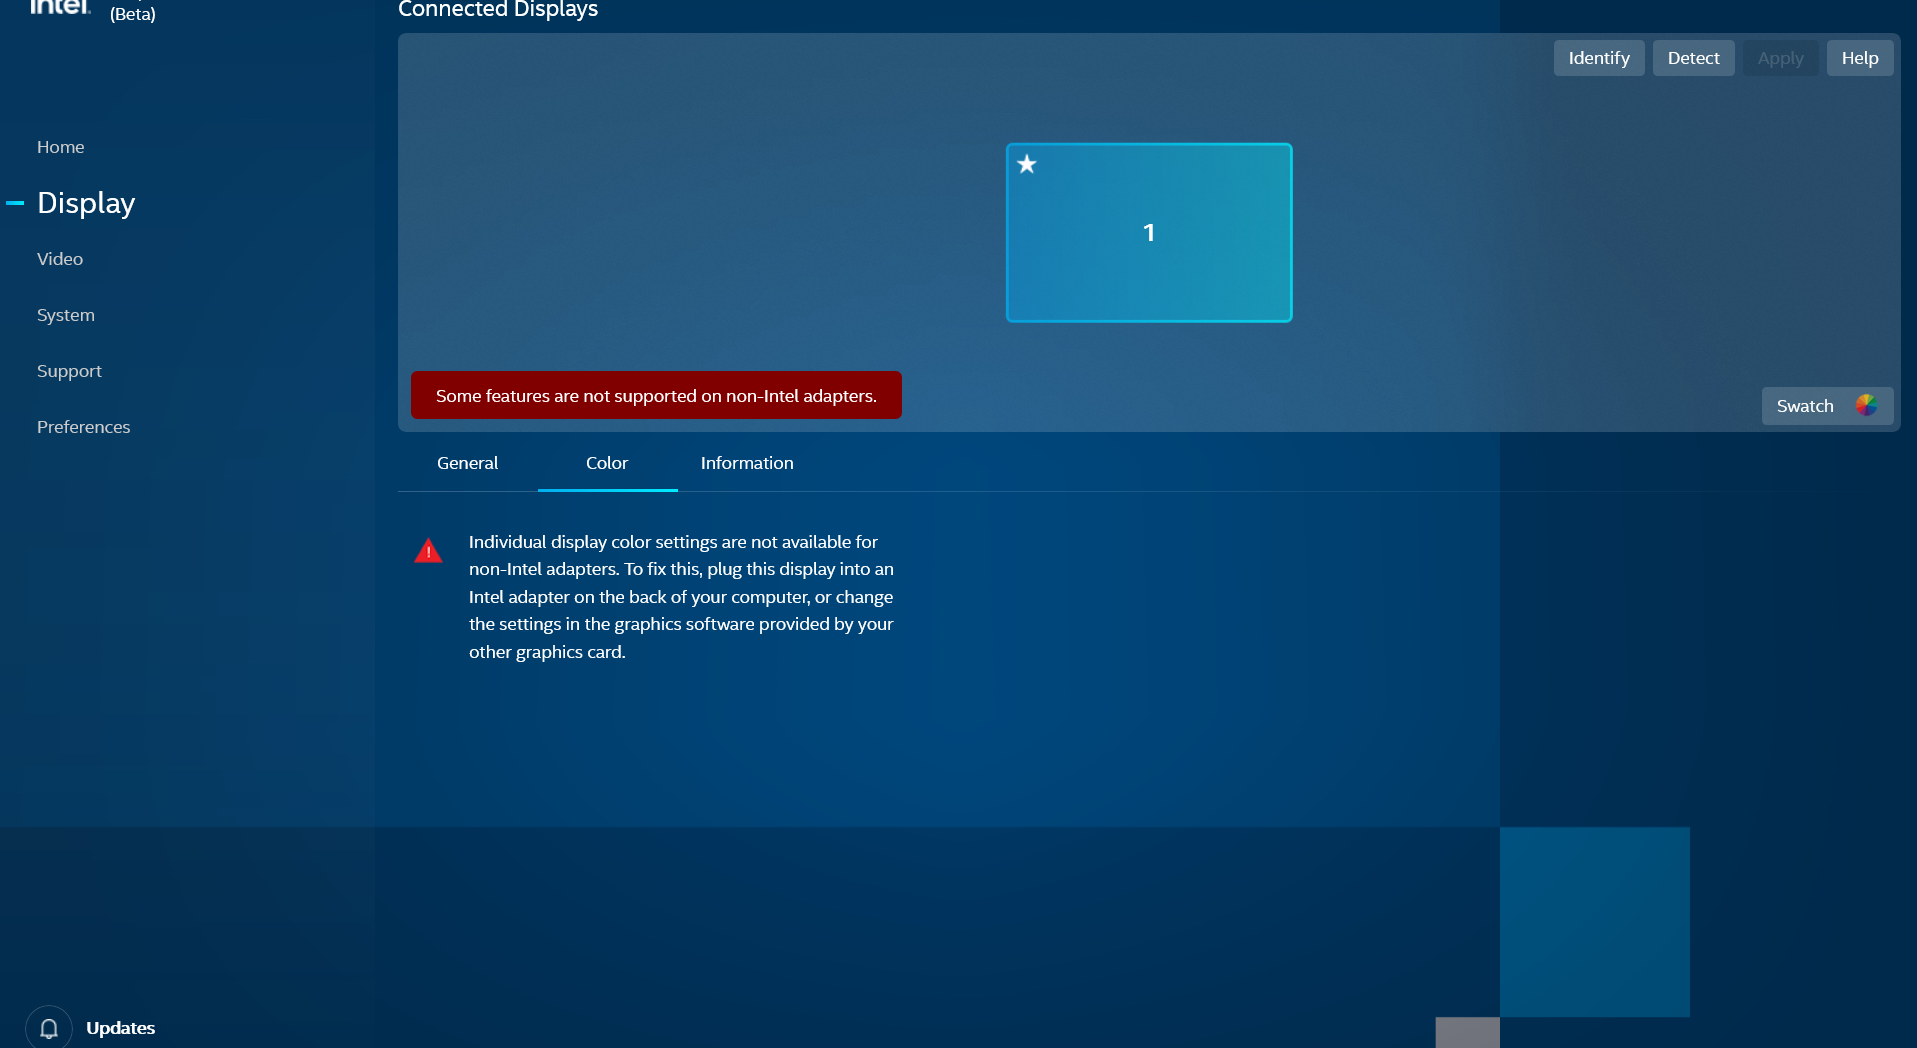Click the "(Beta)" label
The height and width of the screenshot is (1048, 1917).
pos(133,14)
